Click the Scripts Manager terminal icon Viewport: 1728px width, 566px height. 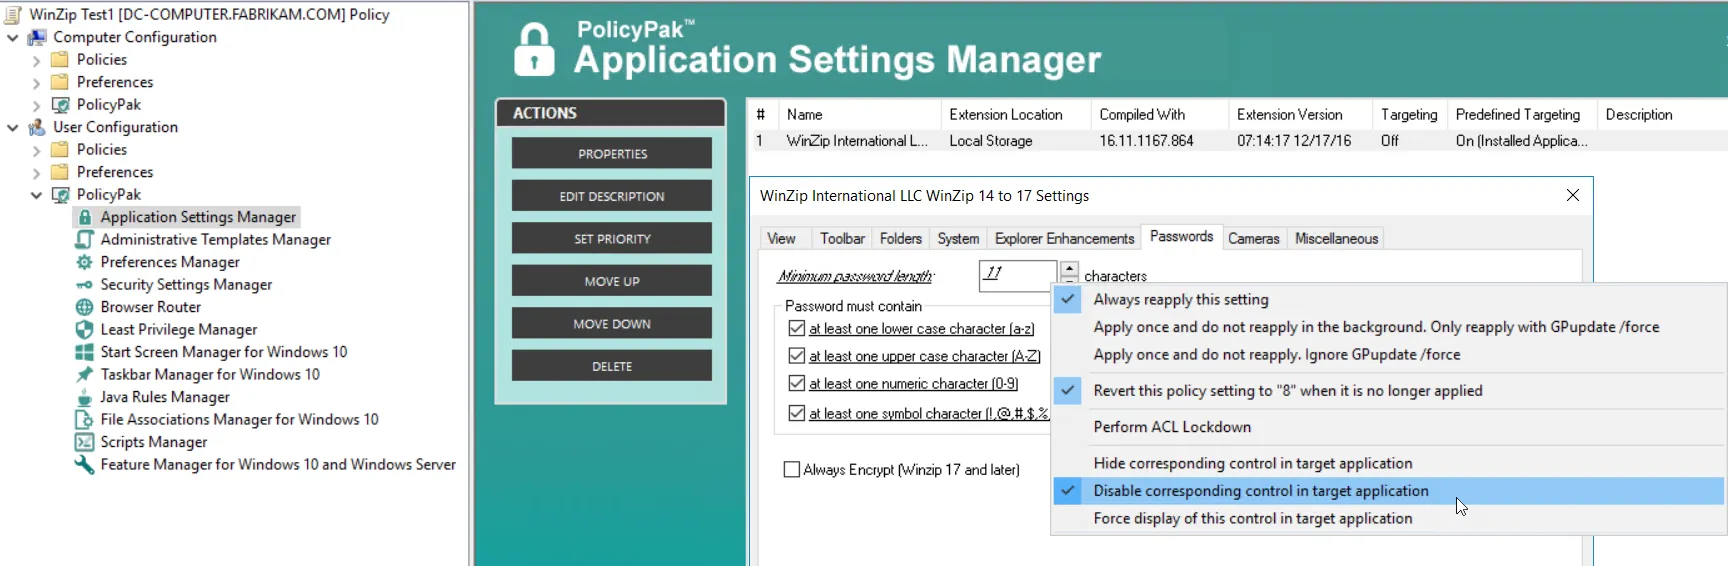click(85, 442)
